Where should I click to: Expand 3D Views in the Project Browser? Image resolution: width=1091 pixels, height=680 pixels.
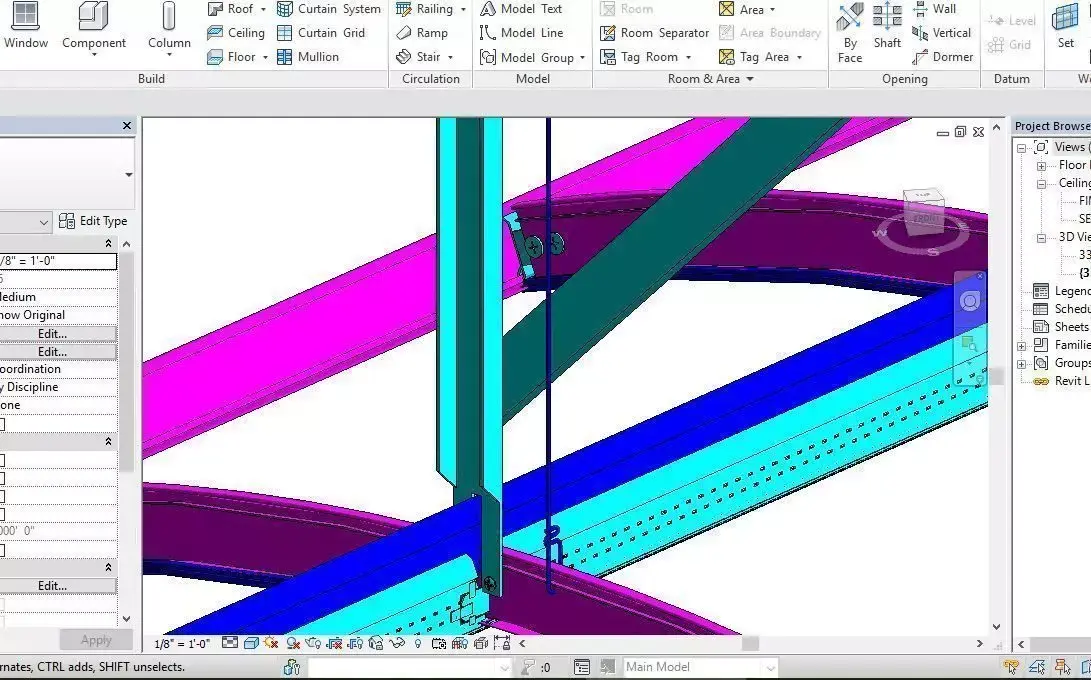(x=1041, y=238)
